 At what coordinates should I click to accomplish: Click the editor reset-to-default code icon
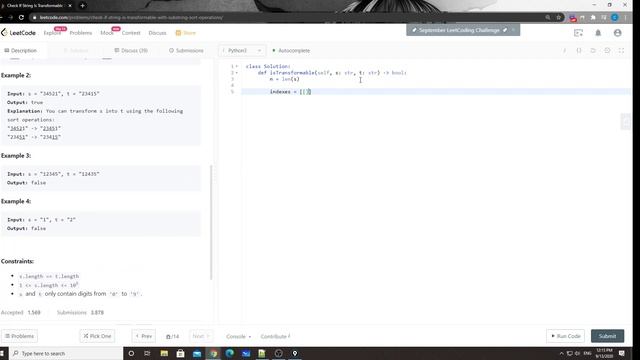point(607,51)
